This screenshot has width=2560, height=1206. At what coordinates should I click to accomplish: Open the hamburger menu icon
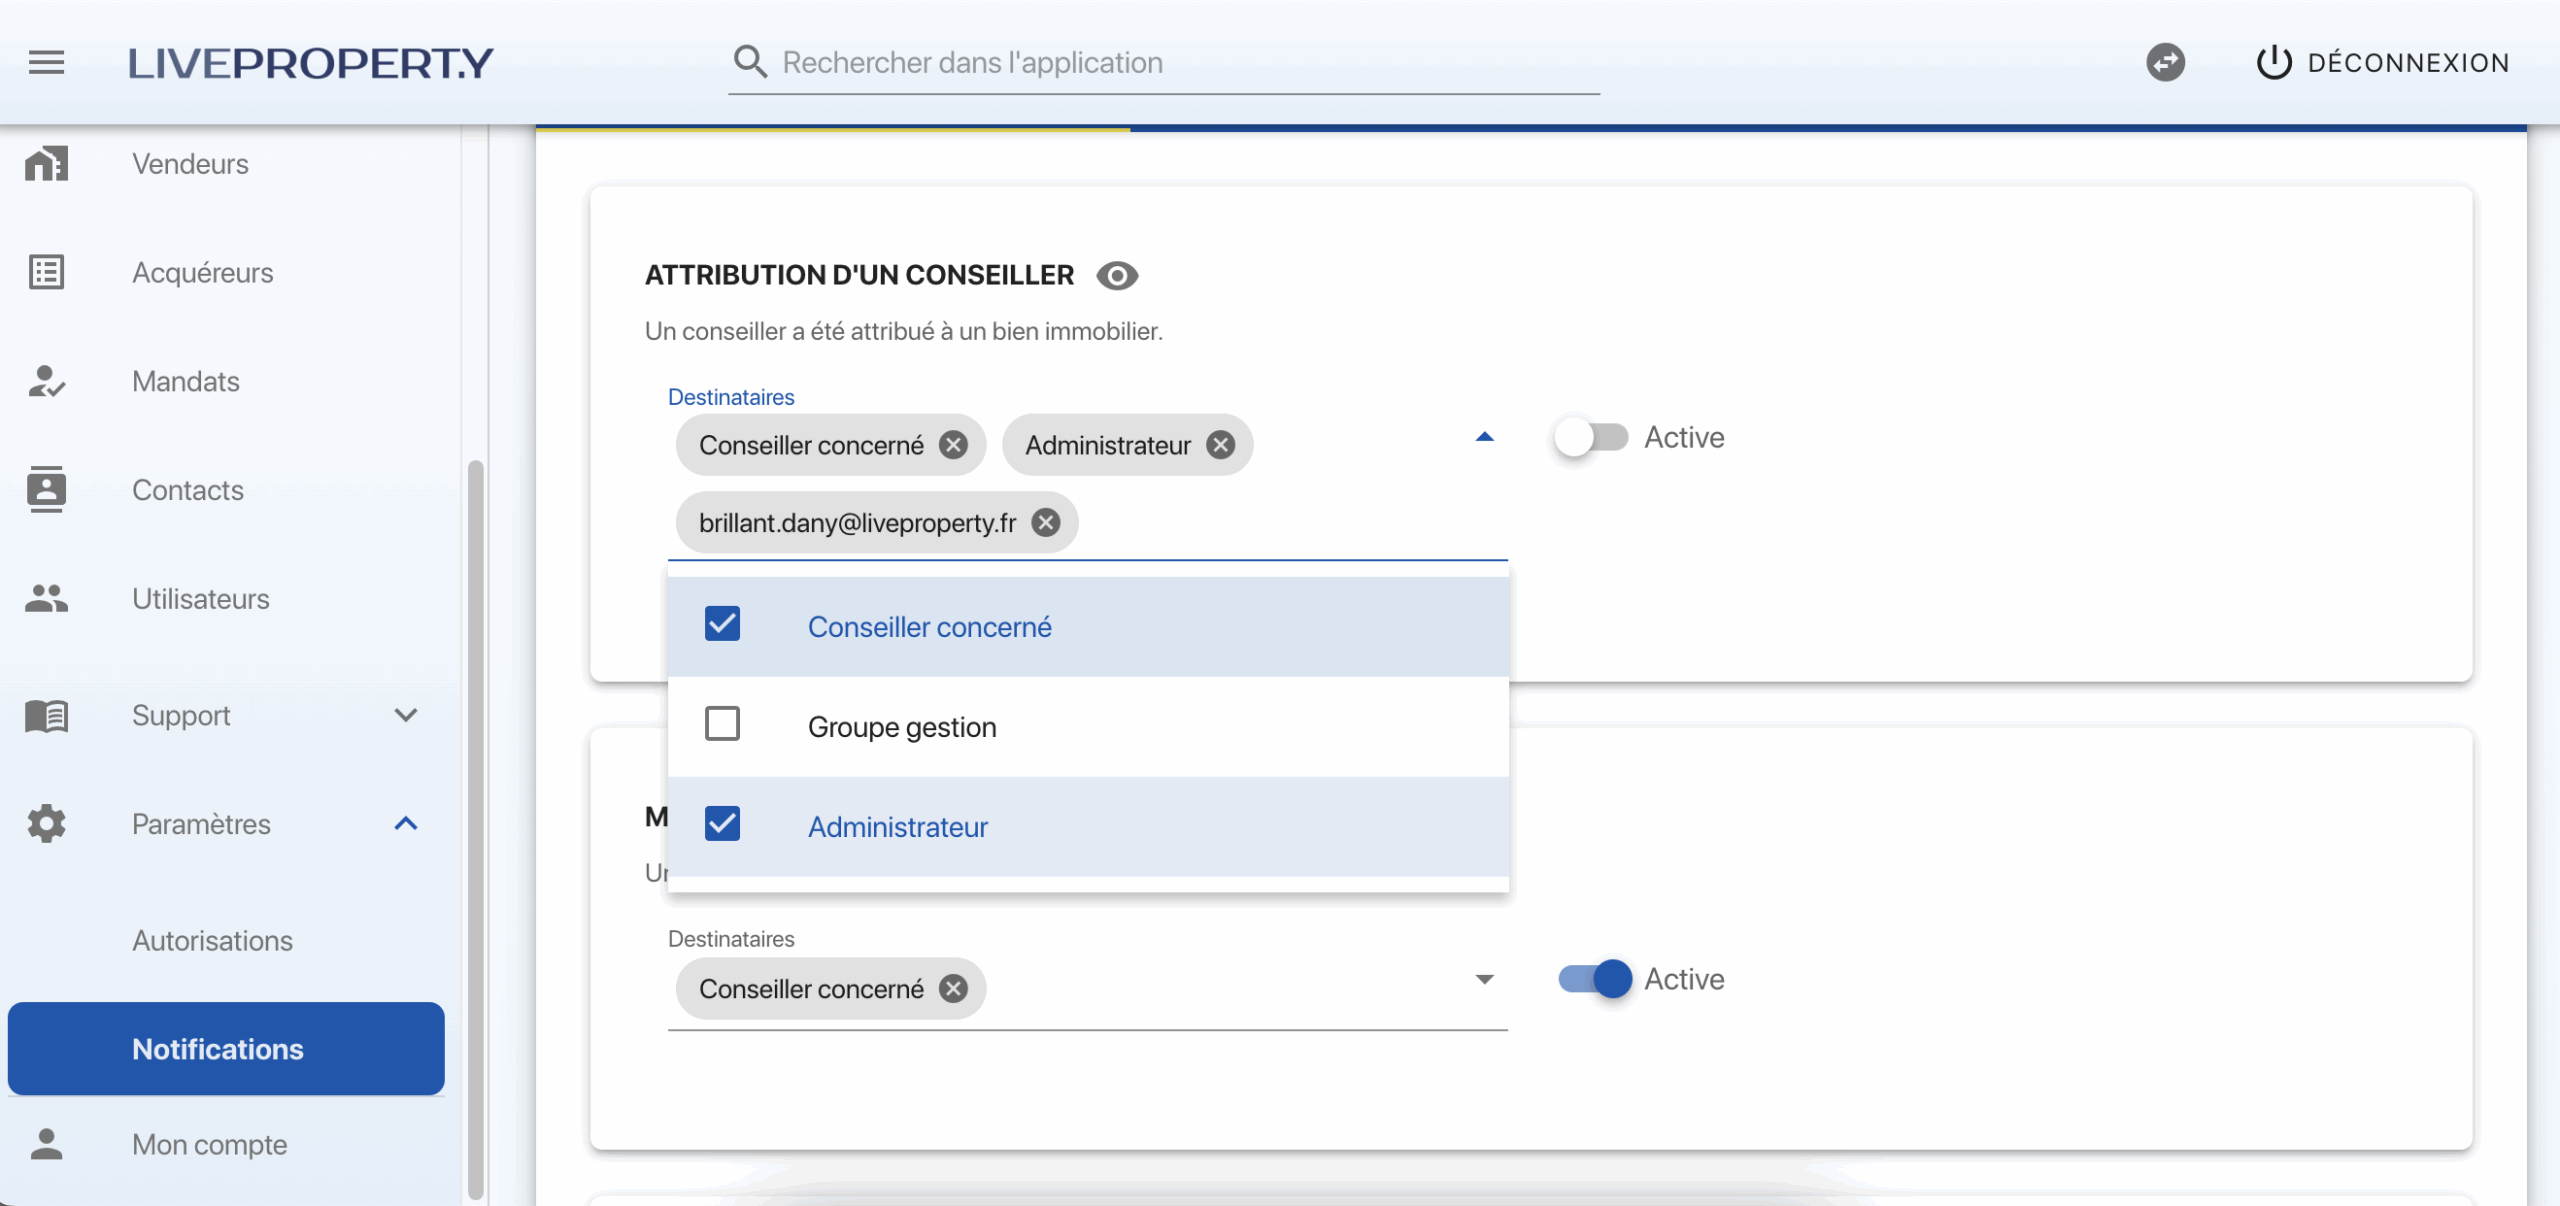[46, 62]
